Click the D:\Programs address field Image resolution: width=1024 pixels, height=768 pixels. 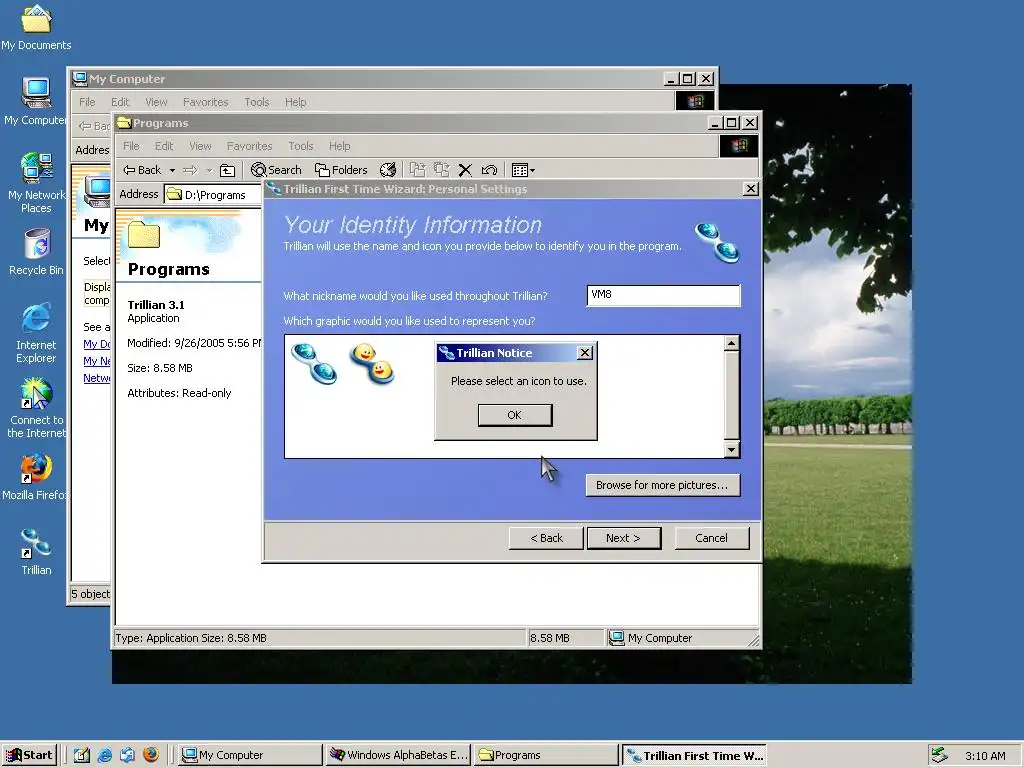click(x=213, y=195)
